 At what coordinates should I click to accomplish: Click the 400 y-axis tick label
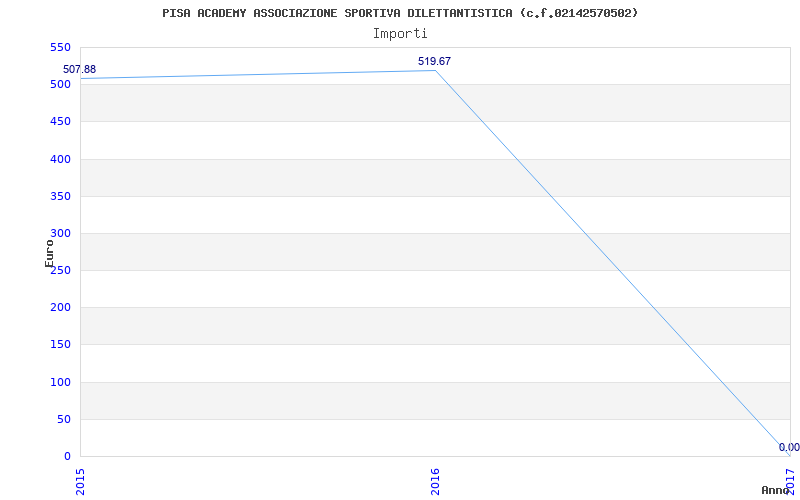tap(60, 159)
